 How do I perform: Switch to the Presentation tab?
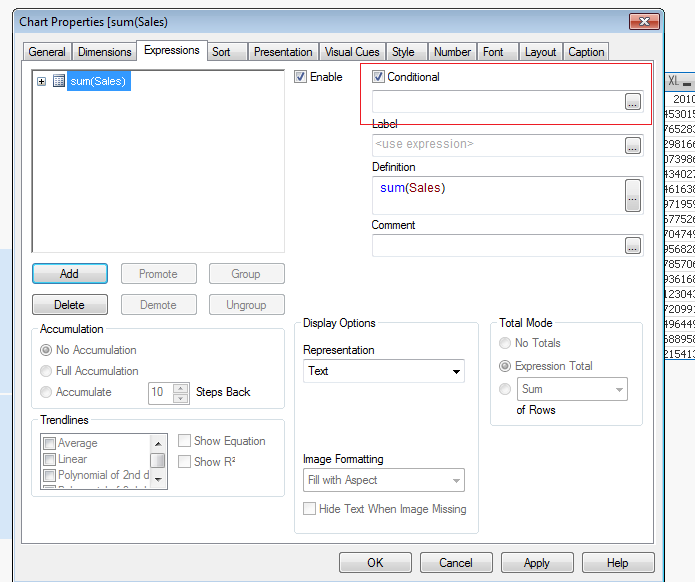pyautogui.click(x=283, y=52)
